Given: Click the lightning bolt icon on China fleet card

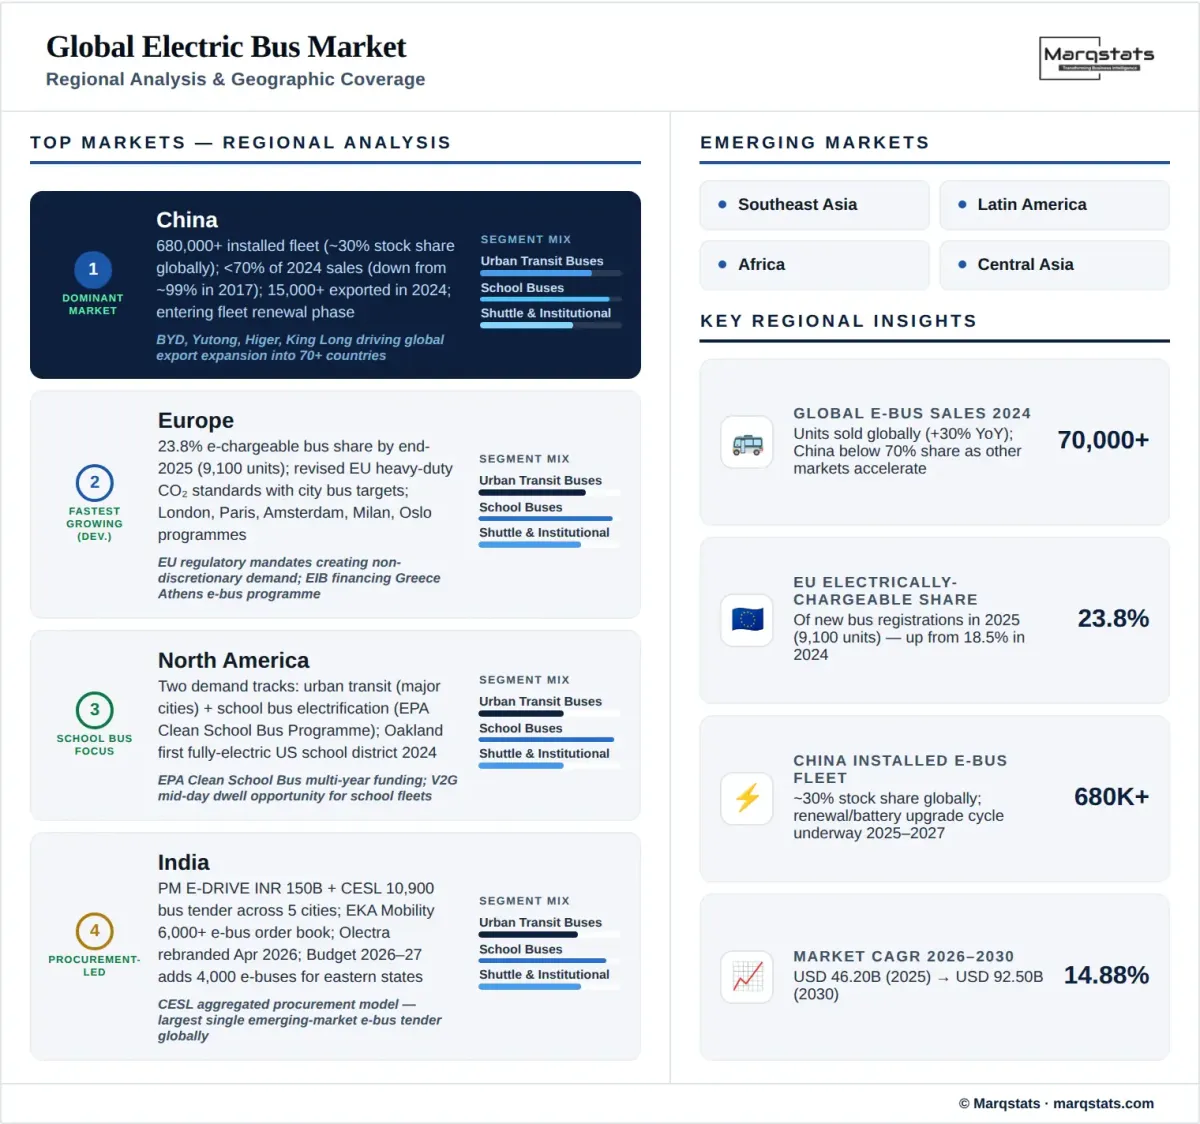Looking at the screenshot, I should click(746, 799).
